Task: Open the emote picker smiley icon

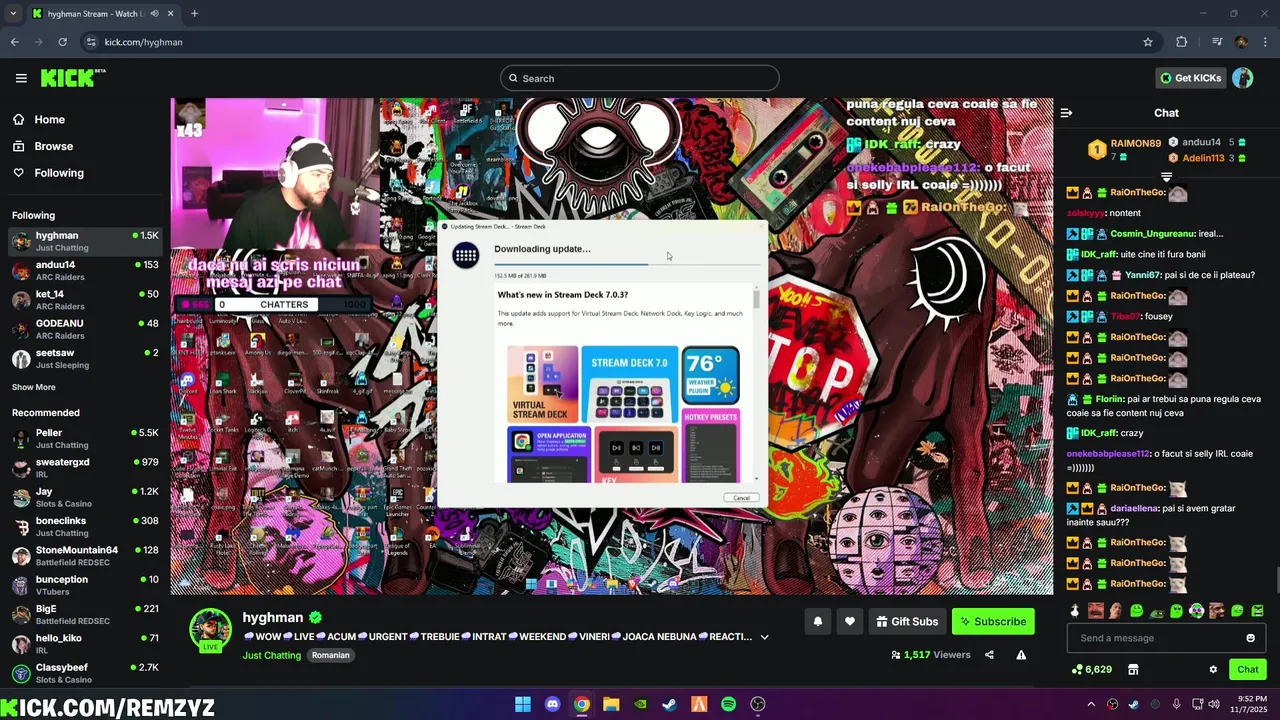Action: [x=1250, y=638]
